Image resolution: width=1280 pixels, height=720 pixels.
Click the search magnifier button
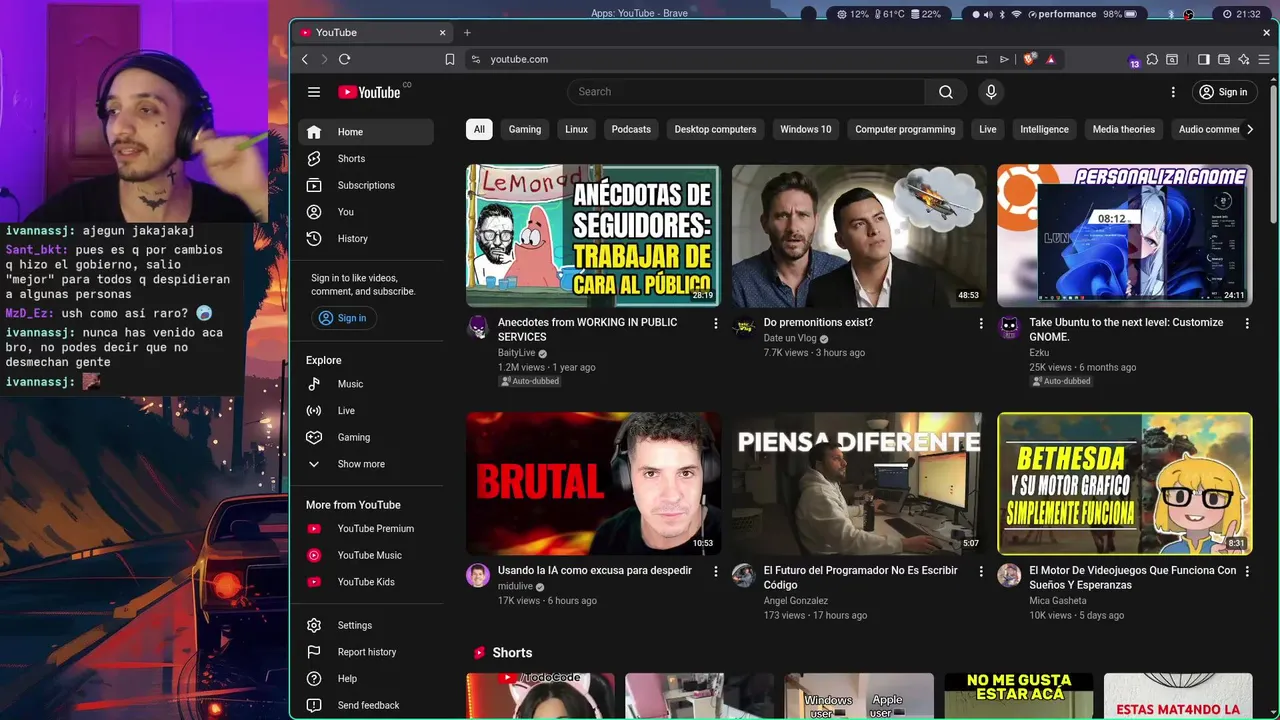946,92
